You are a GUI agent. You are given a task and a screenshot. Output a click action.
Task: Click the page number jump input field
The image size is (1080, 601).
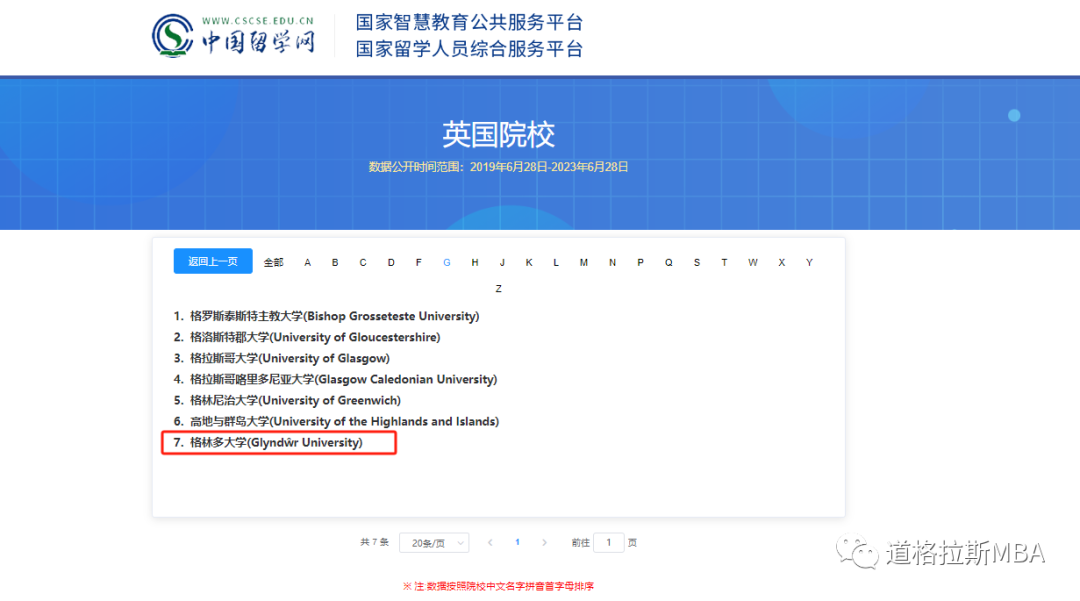(x=608, y=542)
